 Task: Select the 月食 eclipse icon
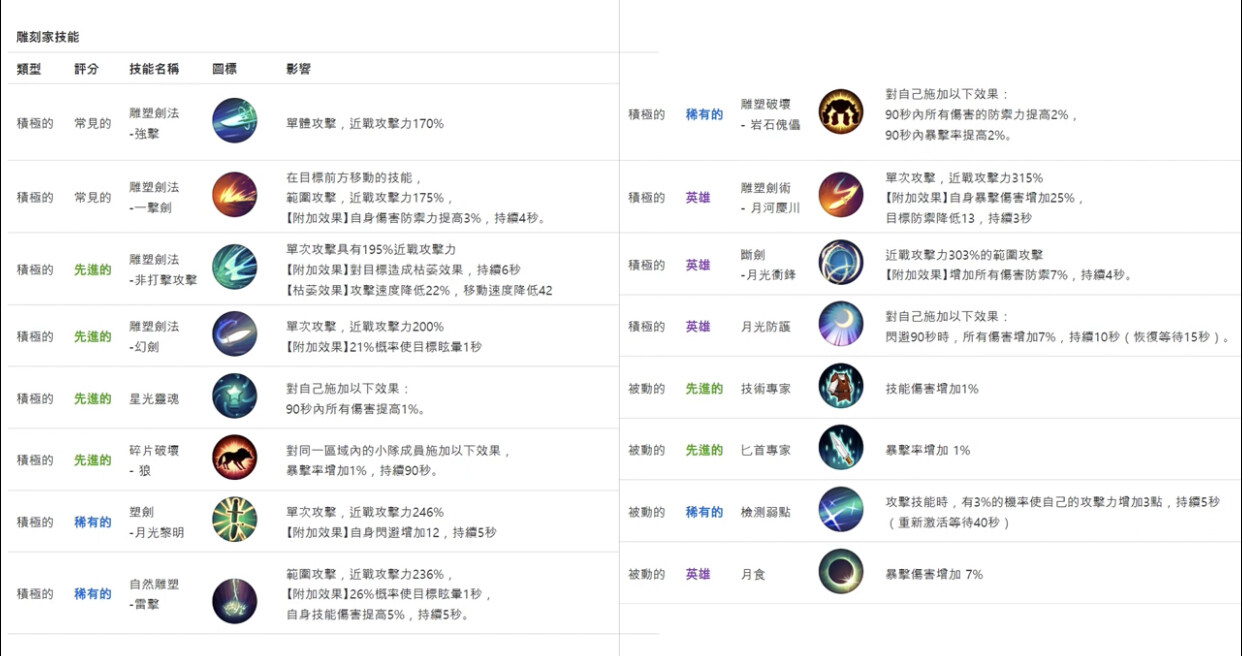[x=840, y=573]
